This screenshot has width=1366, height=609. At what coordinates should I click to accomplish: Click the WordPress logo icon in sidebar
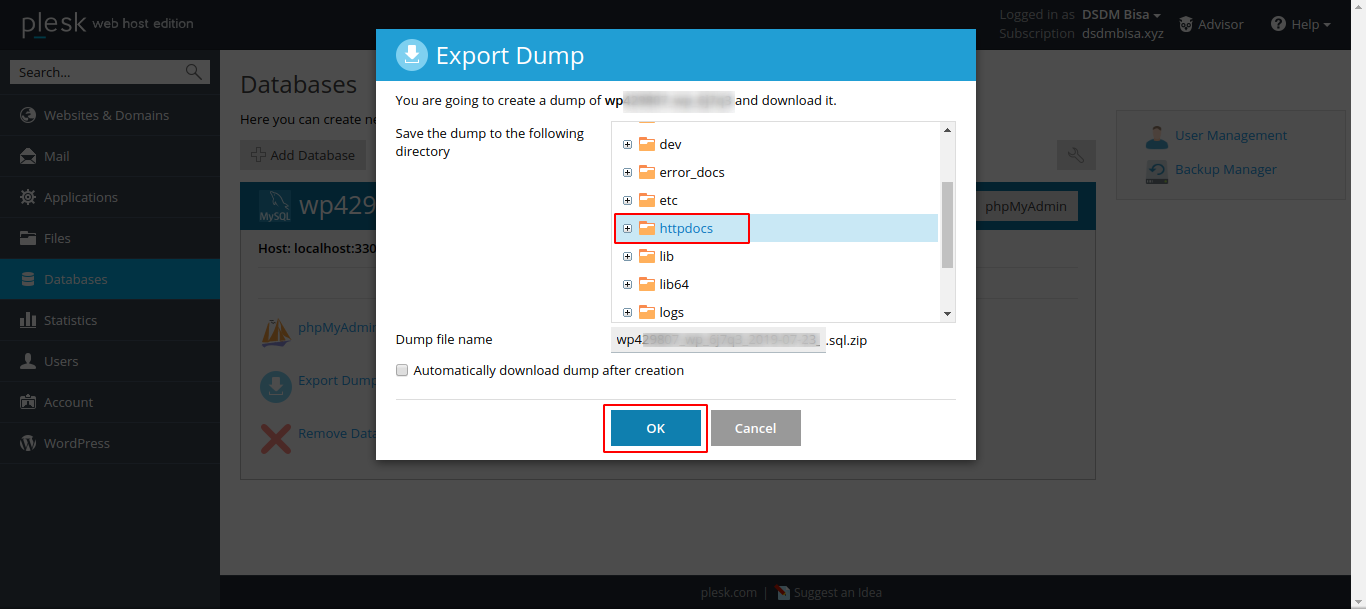(x=28, y=443)
